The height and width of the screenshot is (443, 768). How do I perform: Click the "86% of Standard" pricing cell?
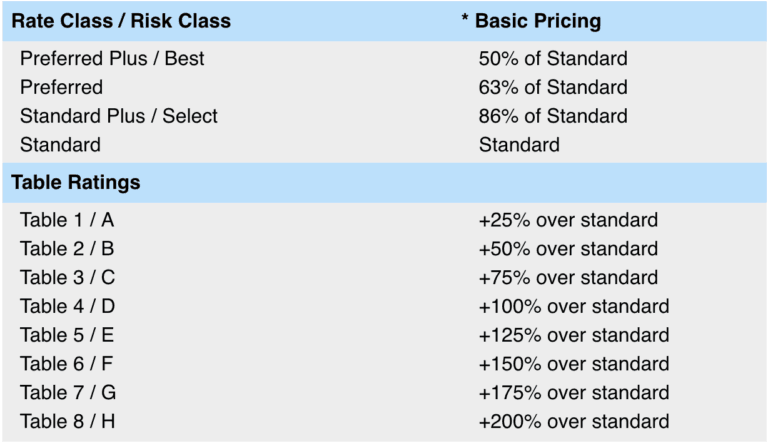coord(553,116)
